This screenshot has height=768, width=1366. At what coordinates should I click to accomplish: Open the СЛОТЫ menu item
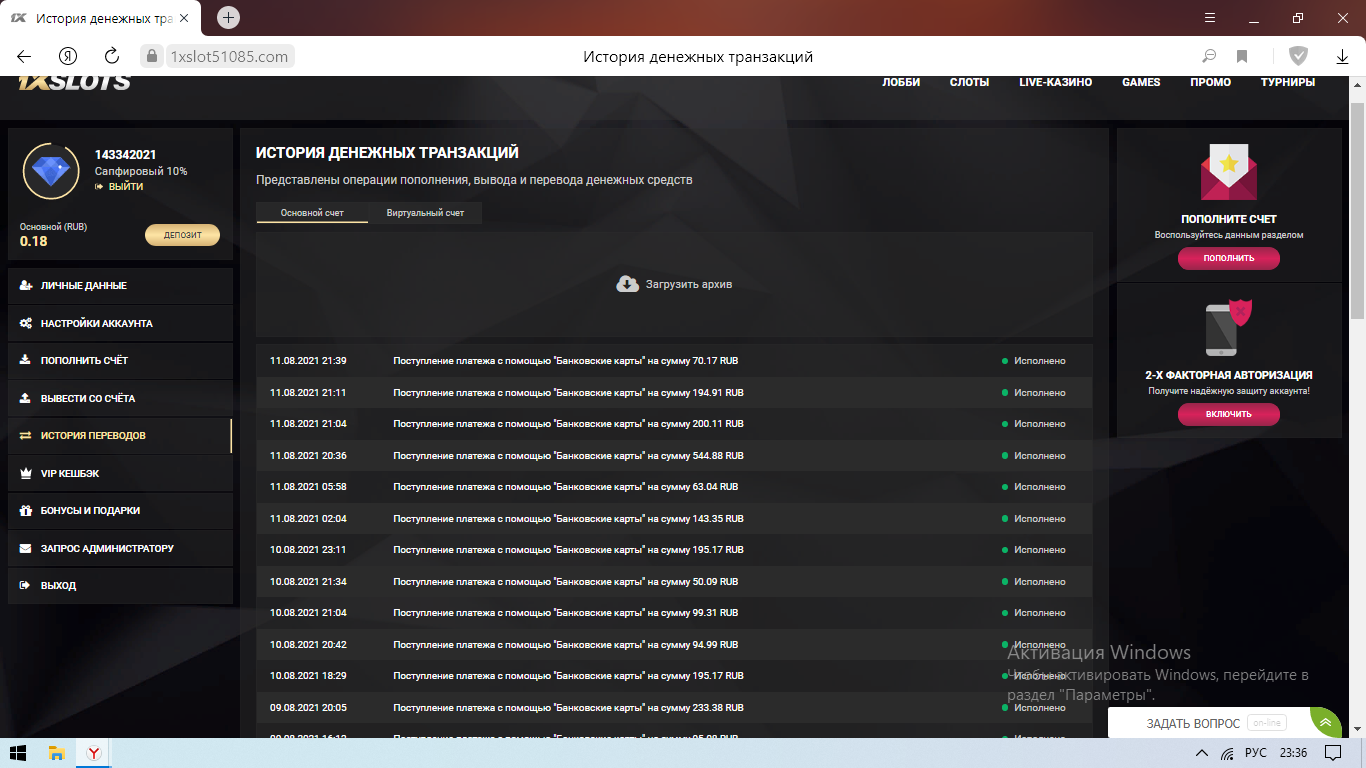[x=970, y=82]
